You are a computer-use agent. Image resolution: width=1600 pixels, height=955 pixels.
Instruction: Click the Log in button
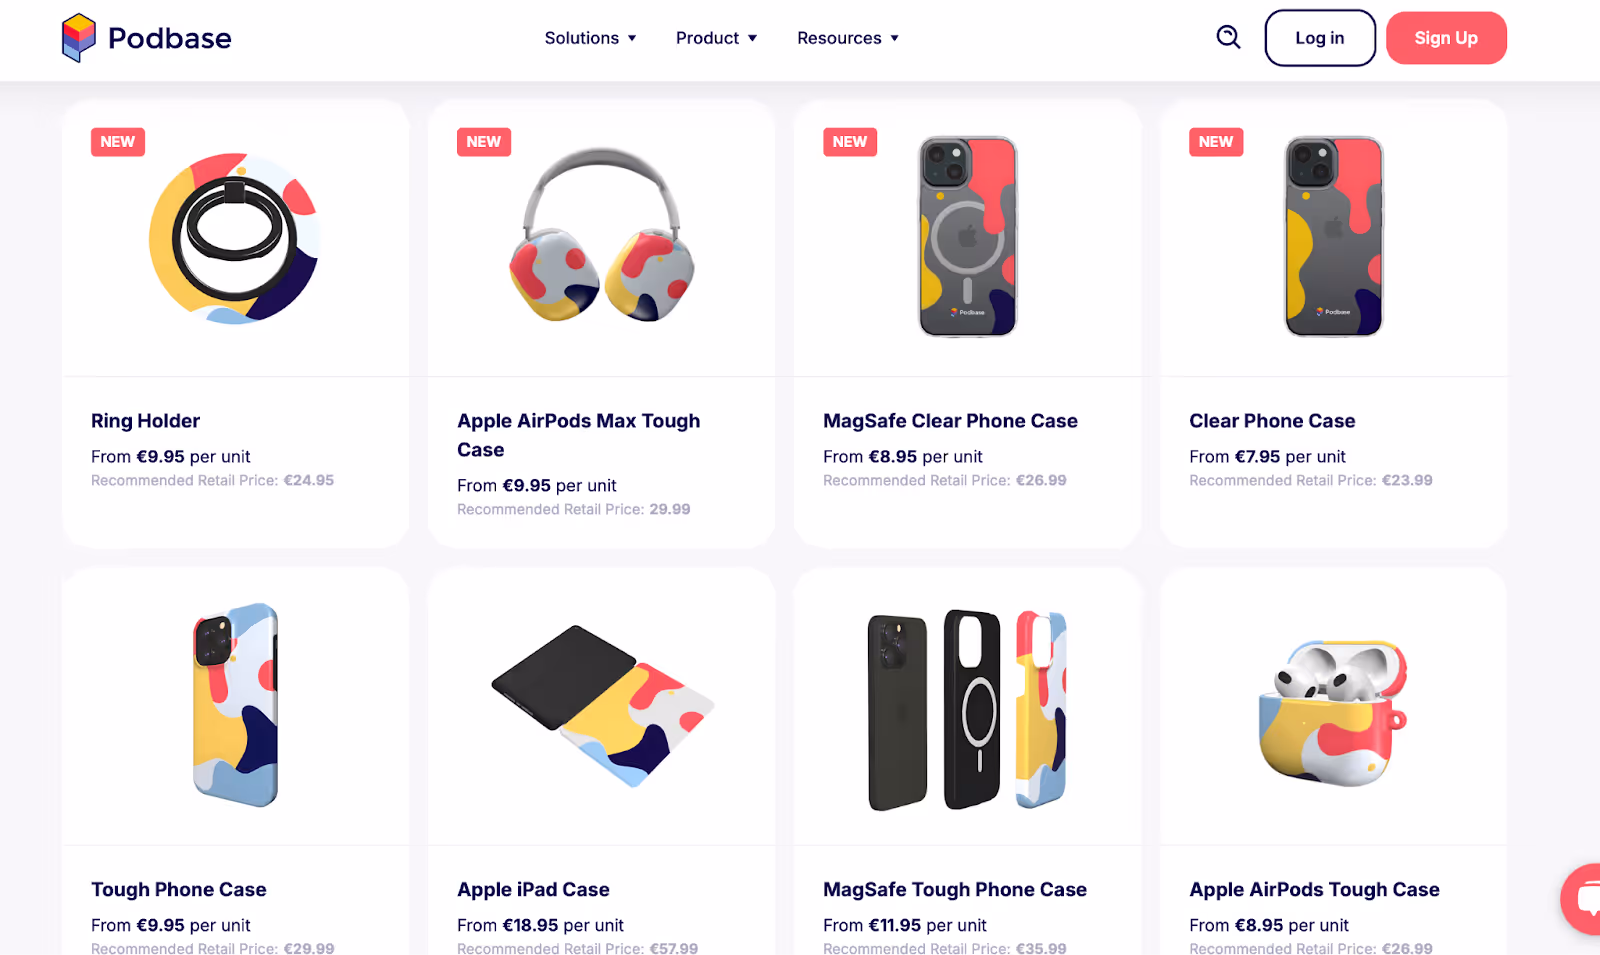(x=1320, y=38)
